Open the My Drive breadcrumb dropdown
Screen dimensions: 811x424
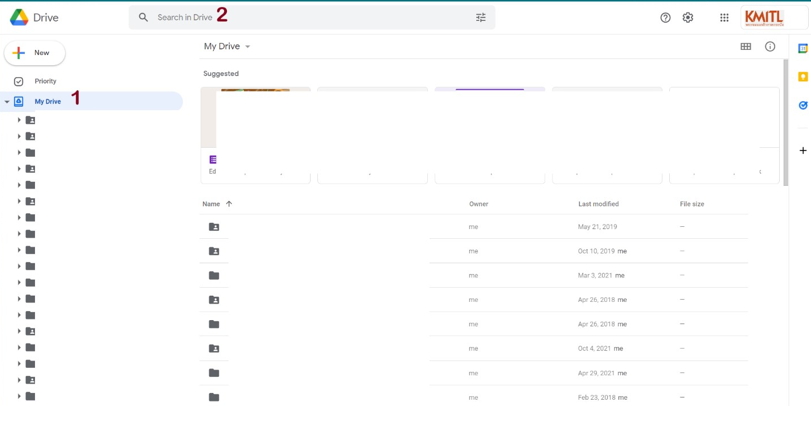pos(228,47)
